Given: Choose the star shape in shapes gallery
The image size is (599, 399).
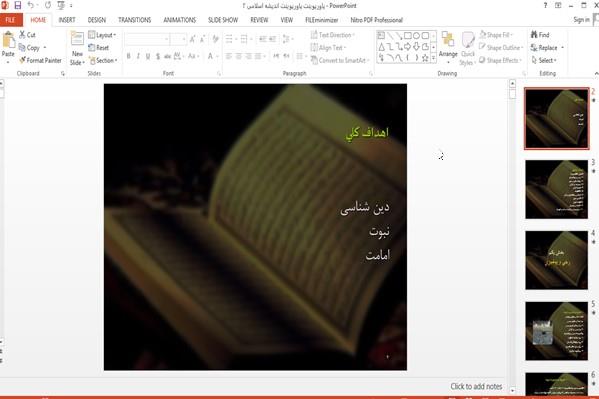Looking at the screenshot, I should pyautogui.click(x=425, y=58).
